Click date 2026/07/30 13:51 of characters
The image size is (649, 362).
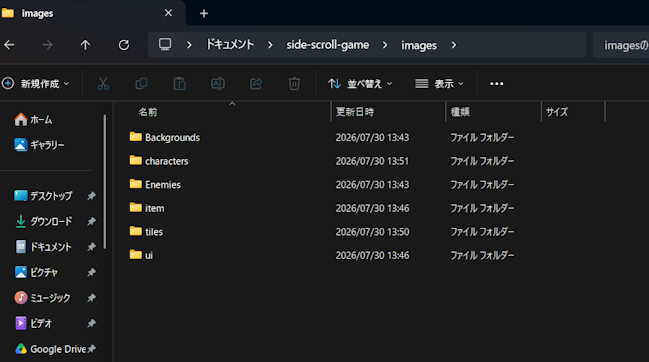[372, 161]
